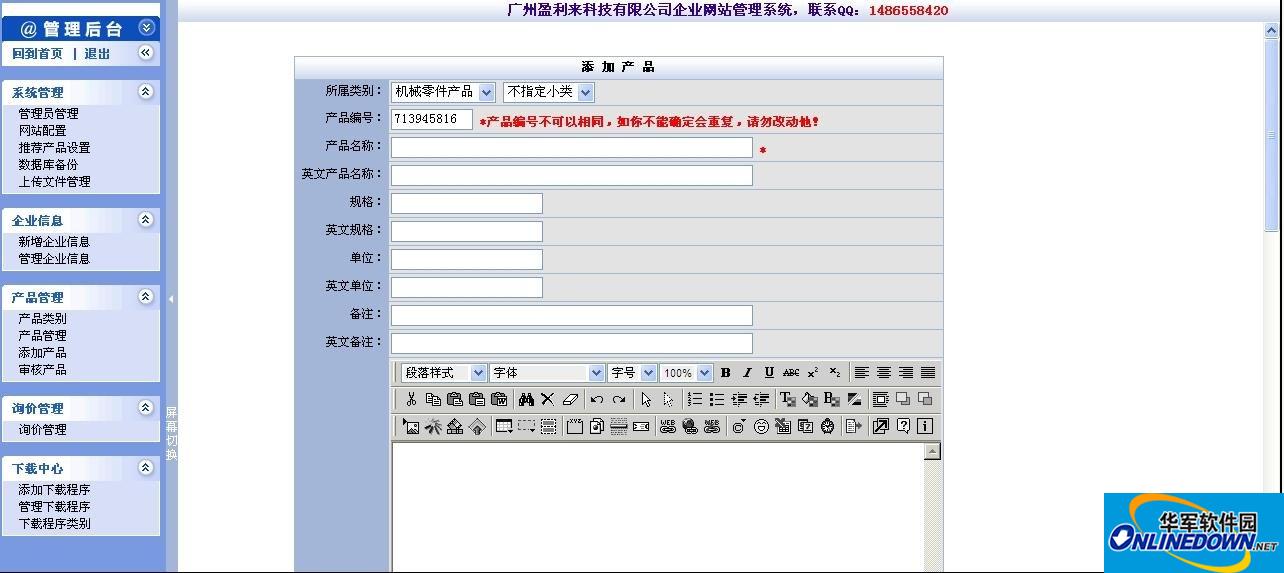Apply ABC strikethrough formatting

pos(791,373)
